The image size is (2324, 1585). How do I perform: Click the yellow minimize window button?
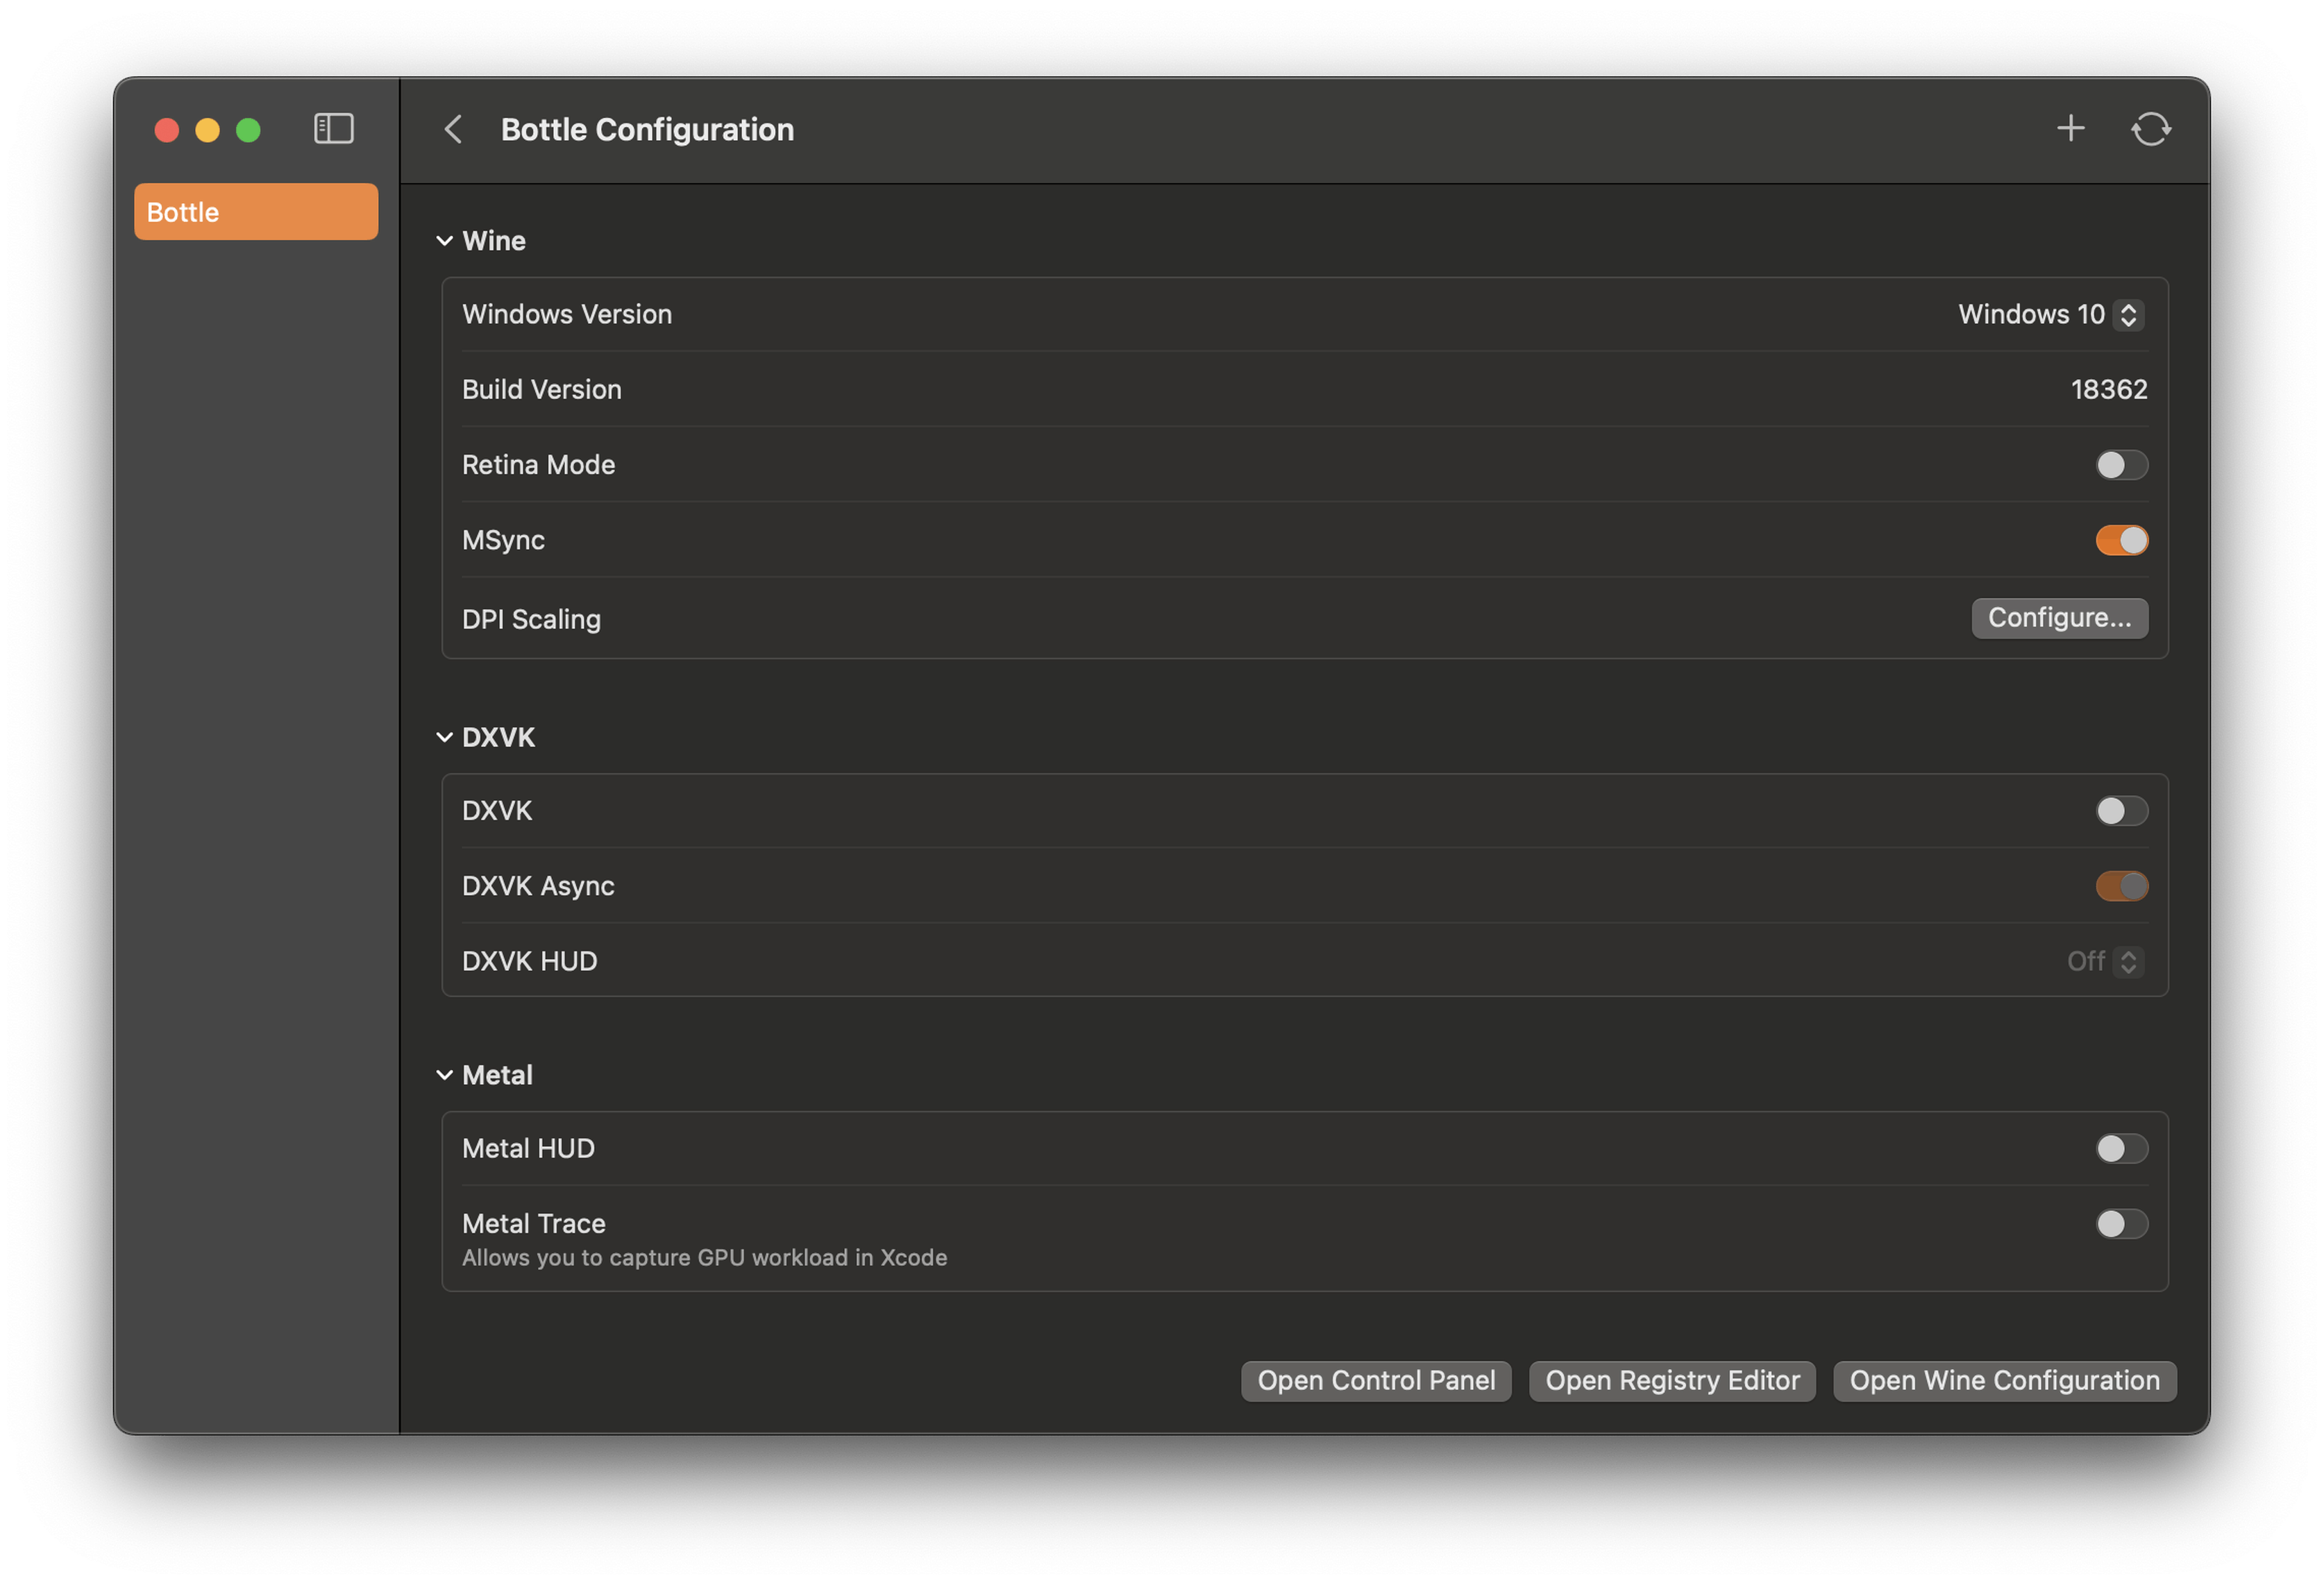pos(208,131)
